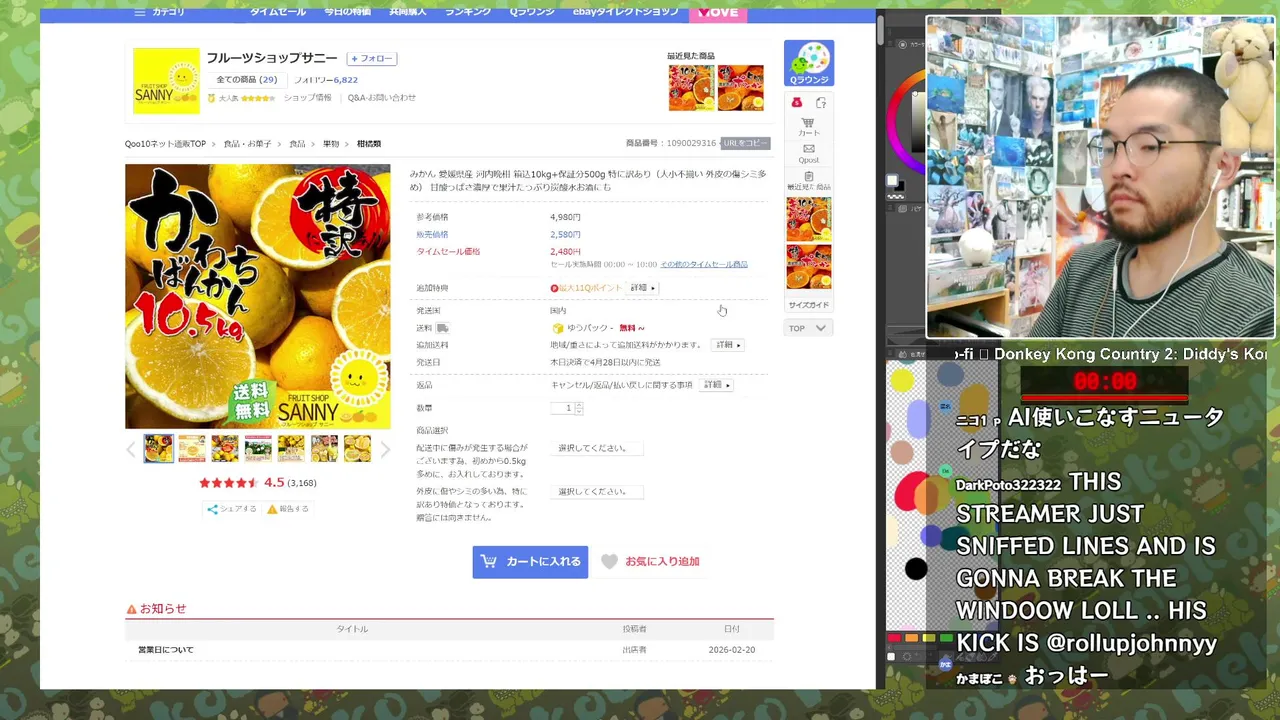Open the サイズガイド sidebar link
This screenshot has height=720, width=1280.
coord(808,305)
